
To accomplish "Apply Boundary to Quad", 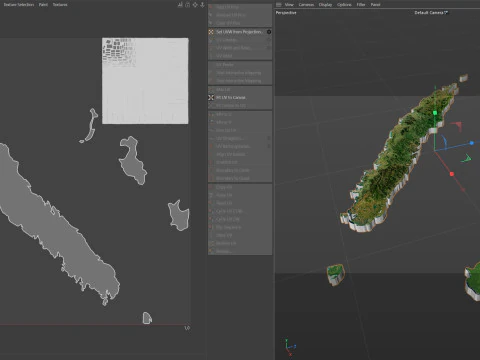I will 239,178.
